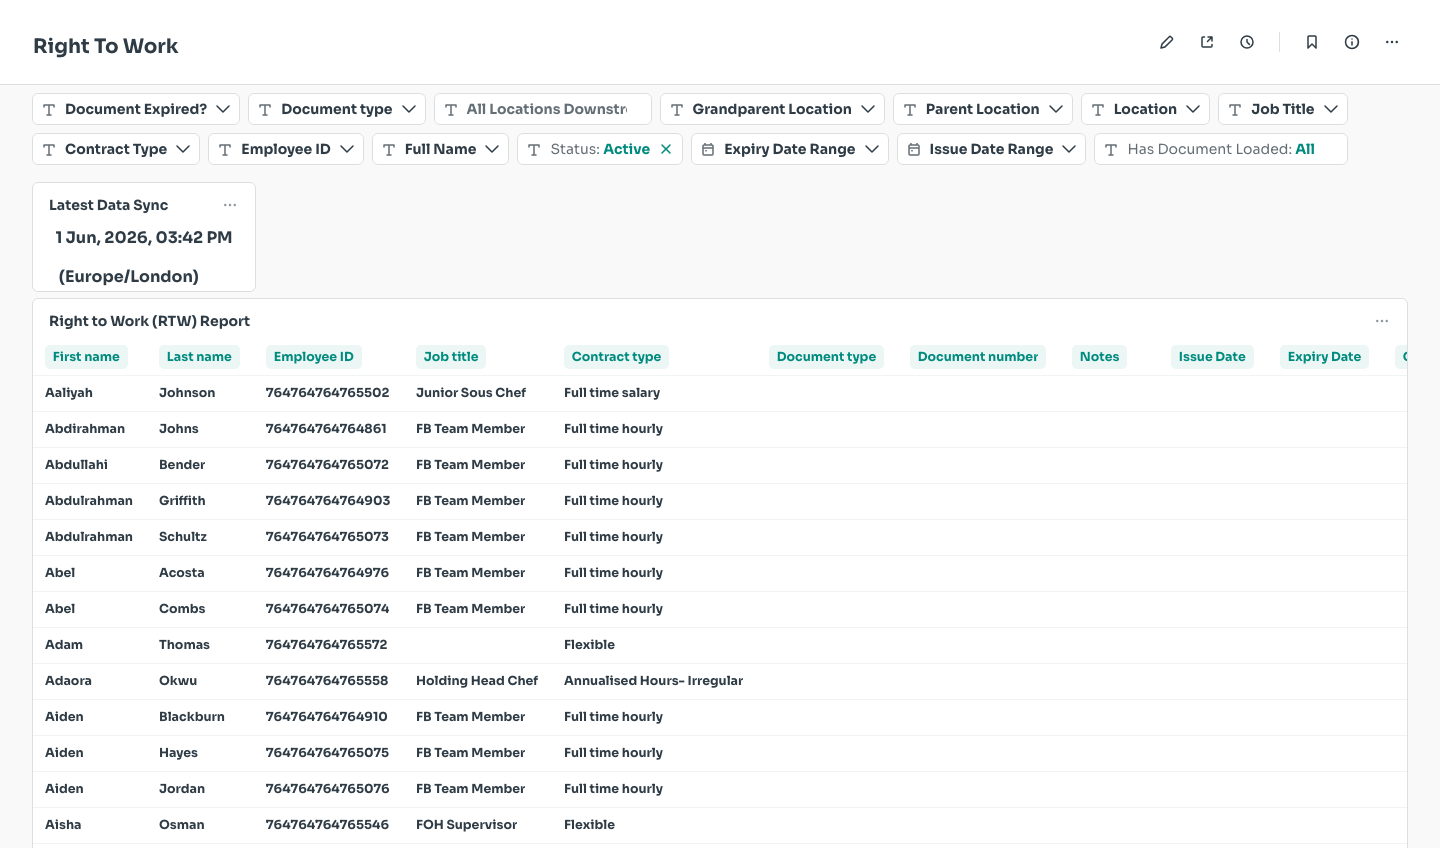Screen dimensions: 1440x848
Task: Open the top-right more options ellipsis
Action: [x=1392, y=42]
